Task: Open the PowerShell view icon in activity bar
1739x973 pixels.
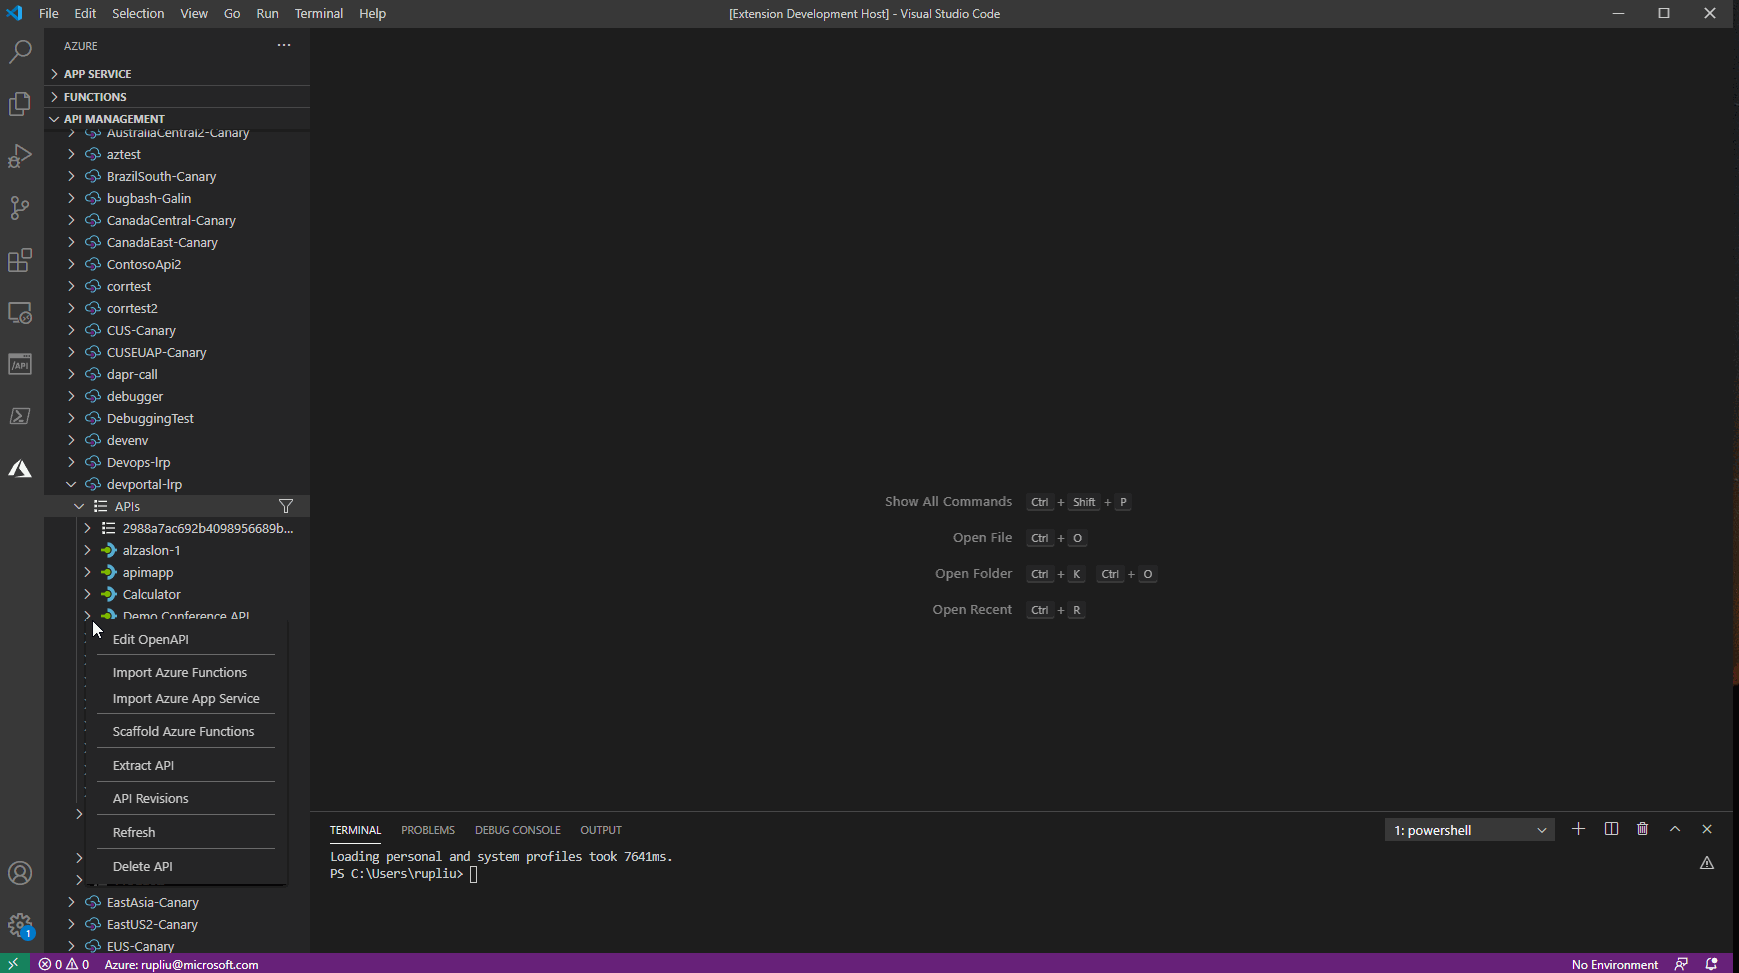Action: (x=20, y=416)
